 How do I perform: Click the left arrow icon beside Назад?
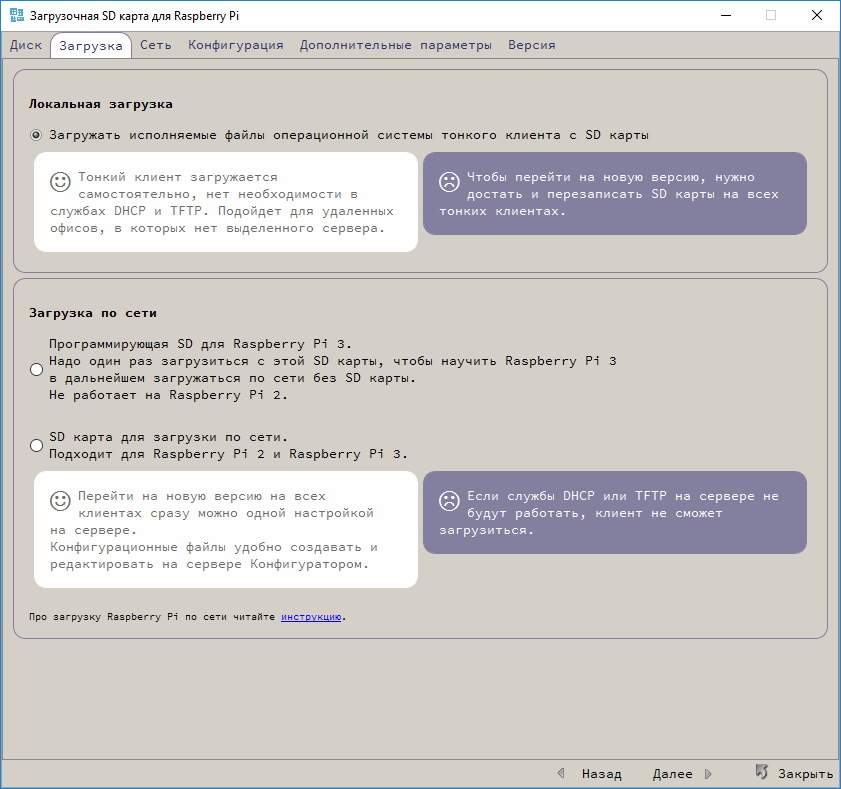pos(561,774)
